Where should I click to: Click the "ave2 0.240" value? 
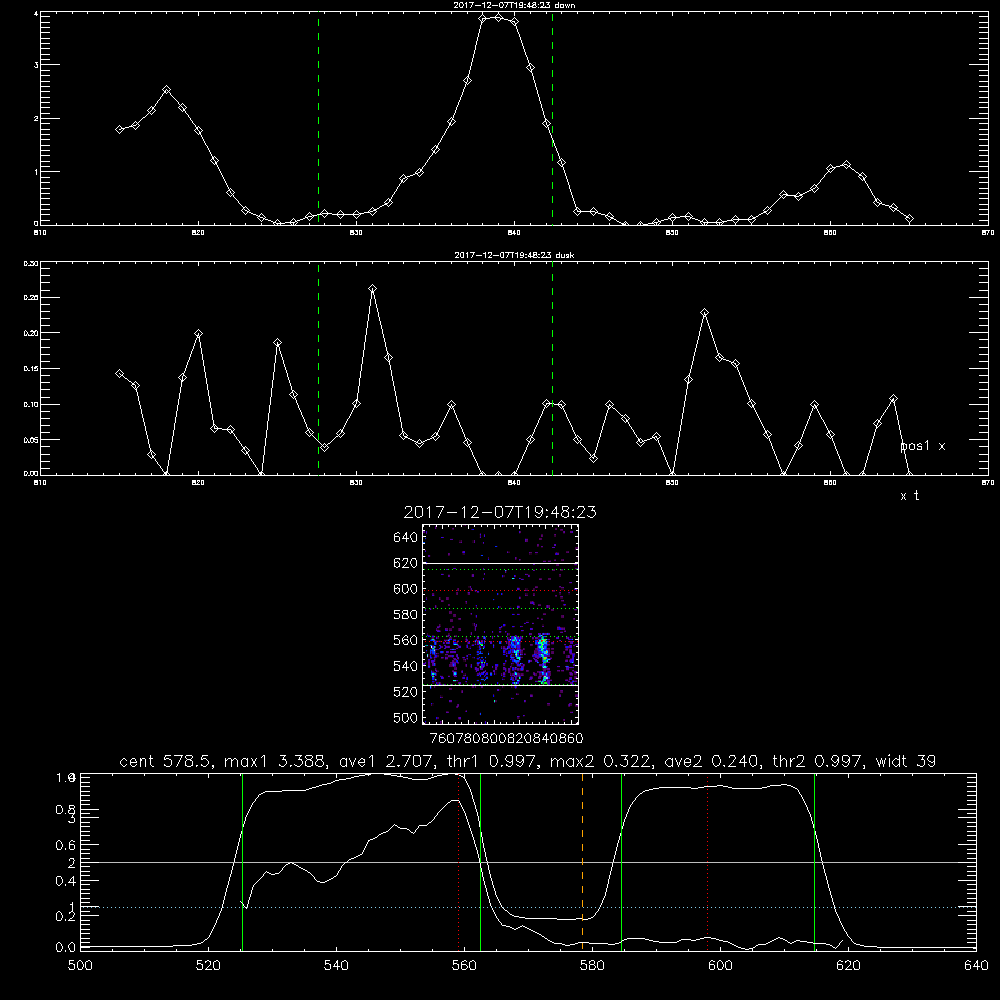pos(710,761)
